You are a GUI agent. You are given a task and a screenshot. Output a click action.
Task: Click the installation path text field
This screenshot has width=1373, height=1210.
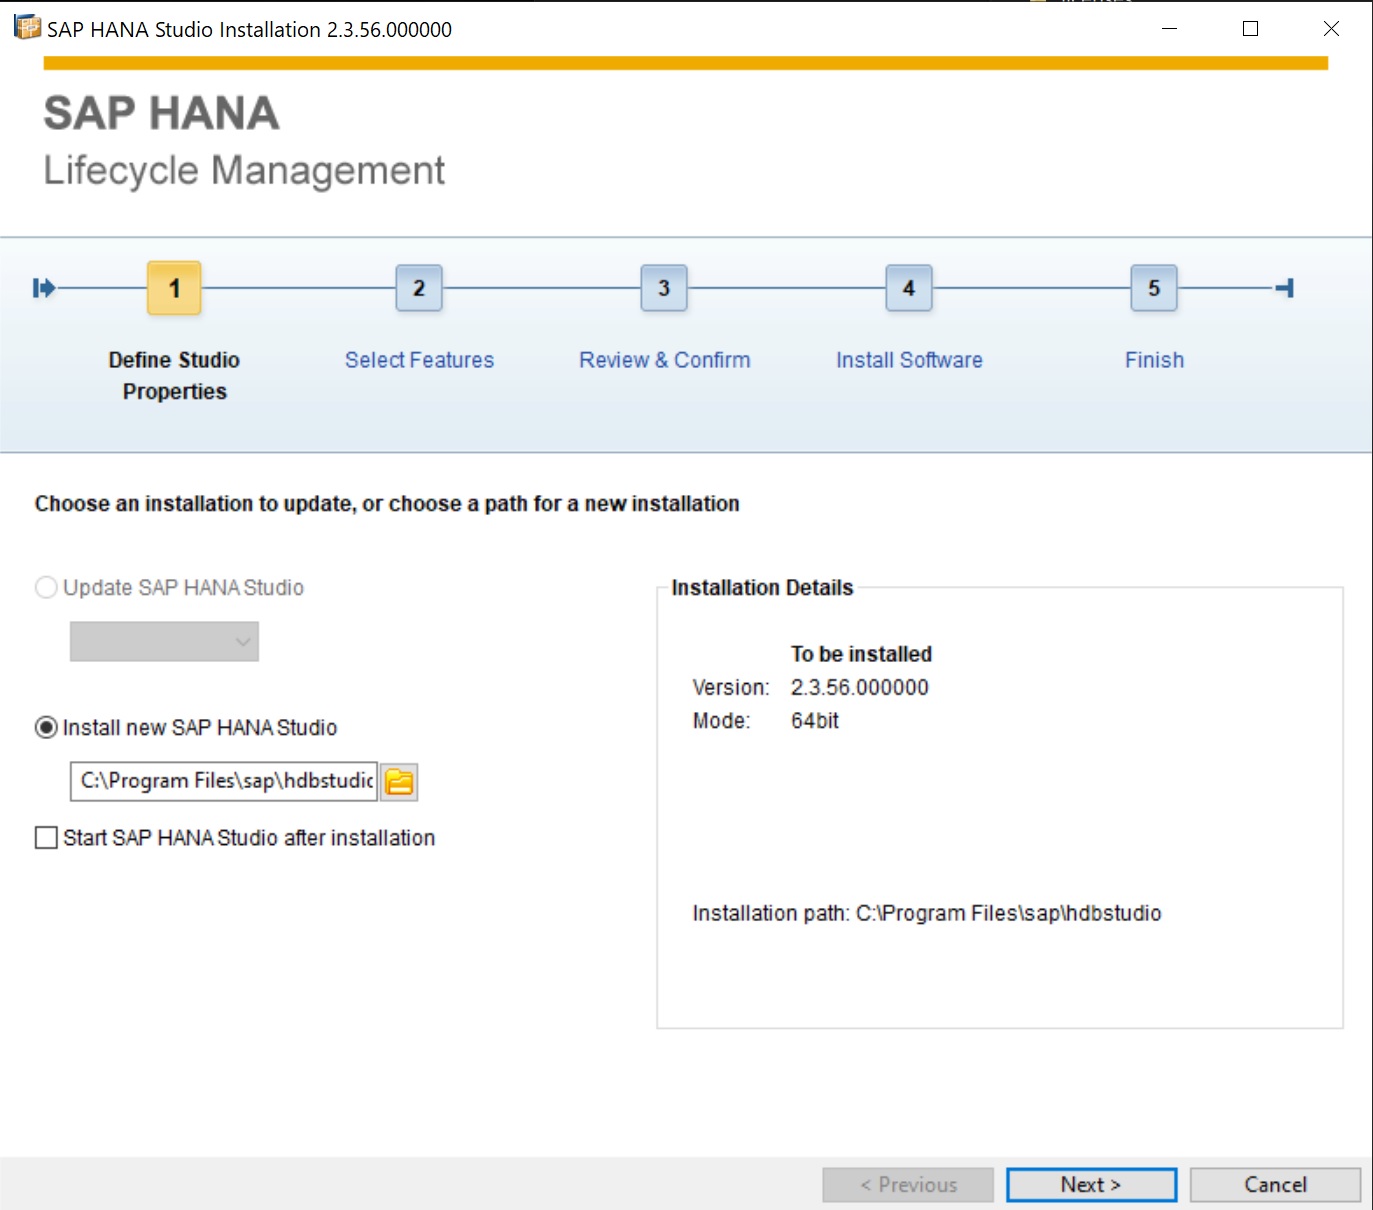point(224,781)
